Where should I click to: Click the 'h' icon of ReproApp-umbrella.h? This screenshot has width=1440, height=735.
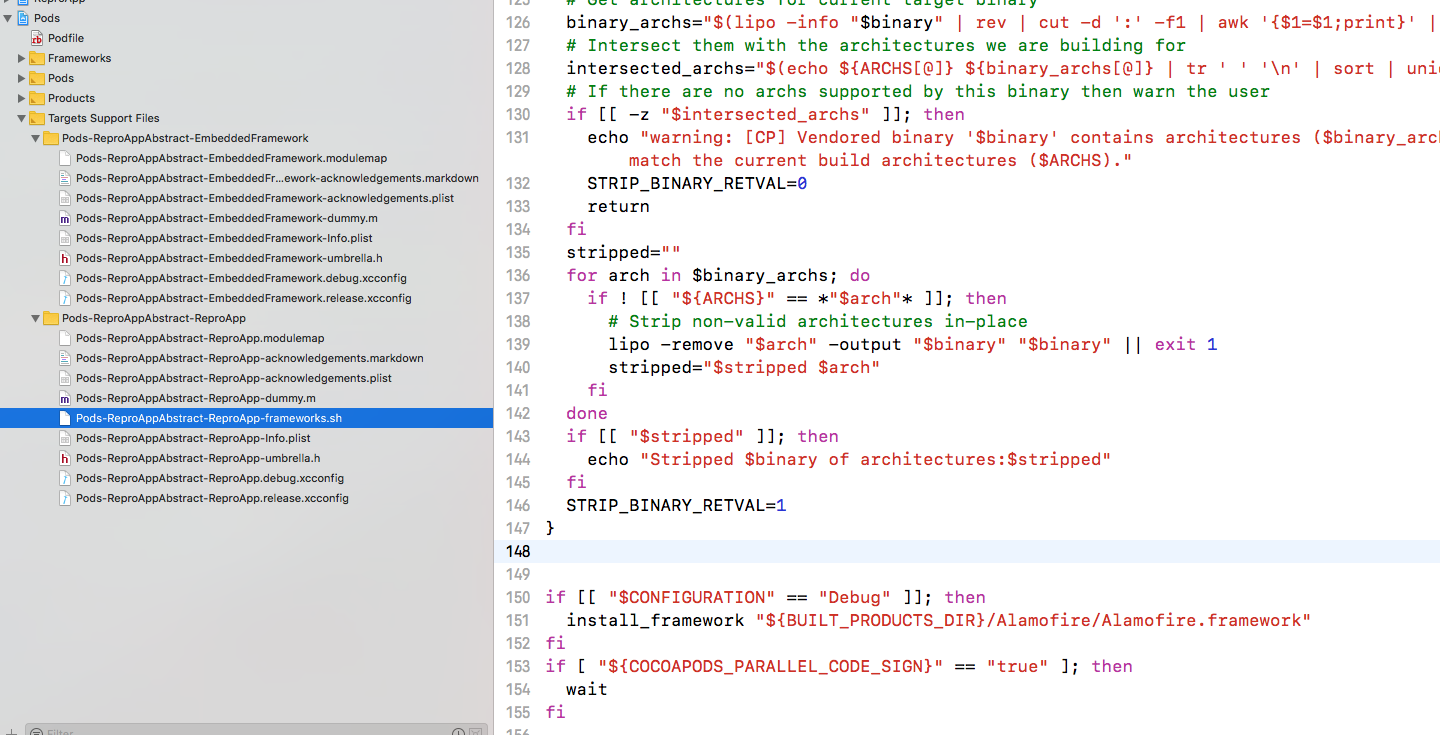tap(65, 458)
